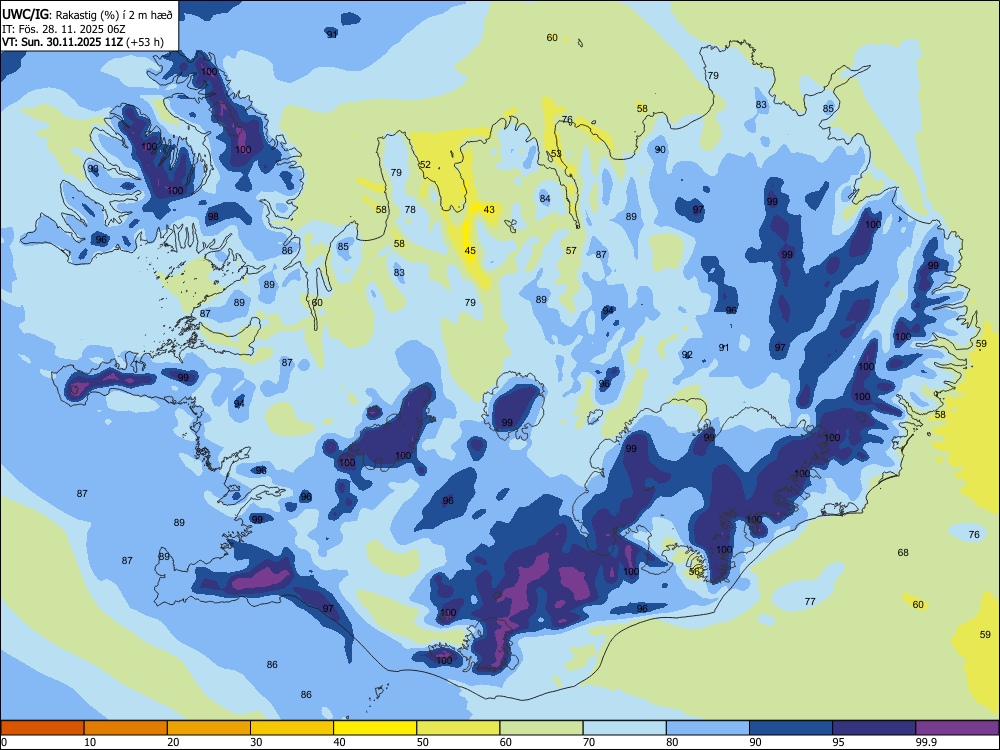Select the 20–30 light orange legend swatch
The image size is (1000, 750).
[209, 728]
